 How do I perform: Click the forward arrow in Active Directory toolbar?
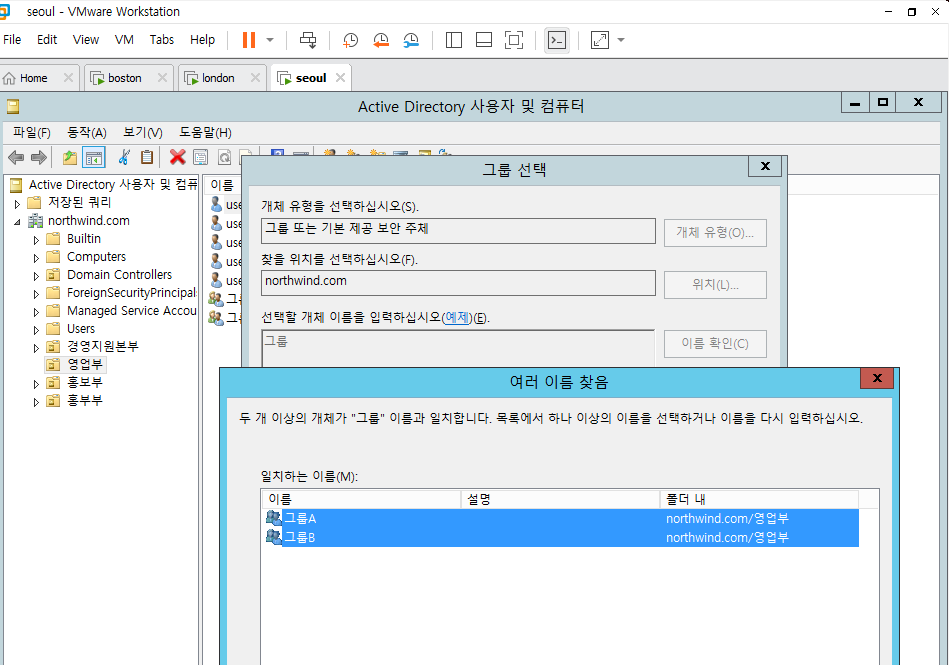pos(39,158)
